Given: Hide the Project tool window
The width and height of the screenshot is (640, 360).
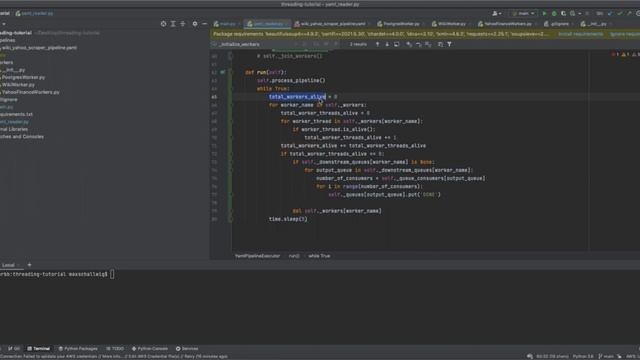Looking at the screenshot, I should point(204,24).
